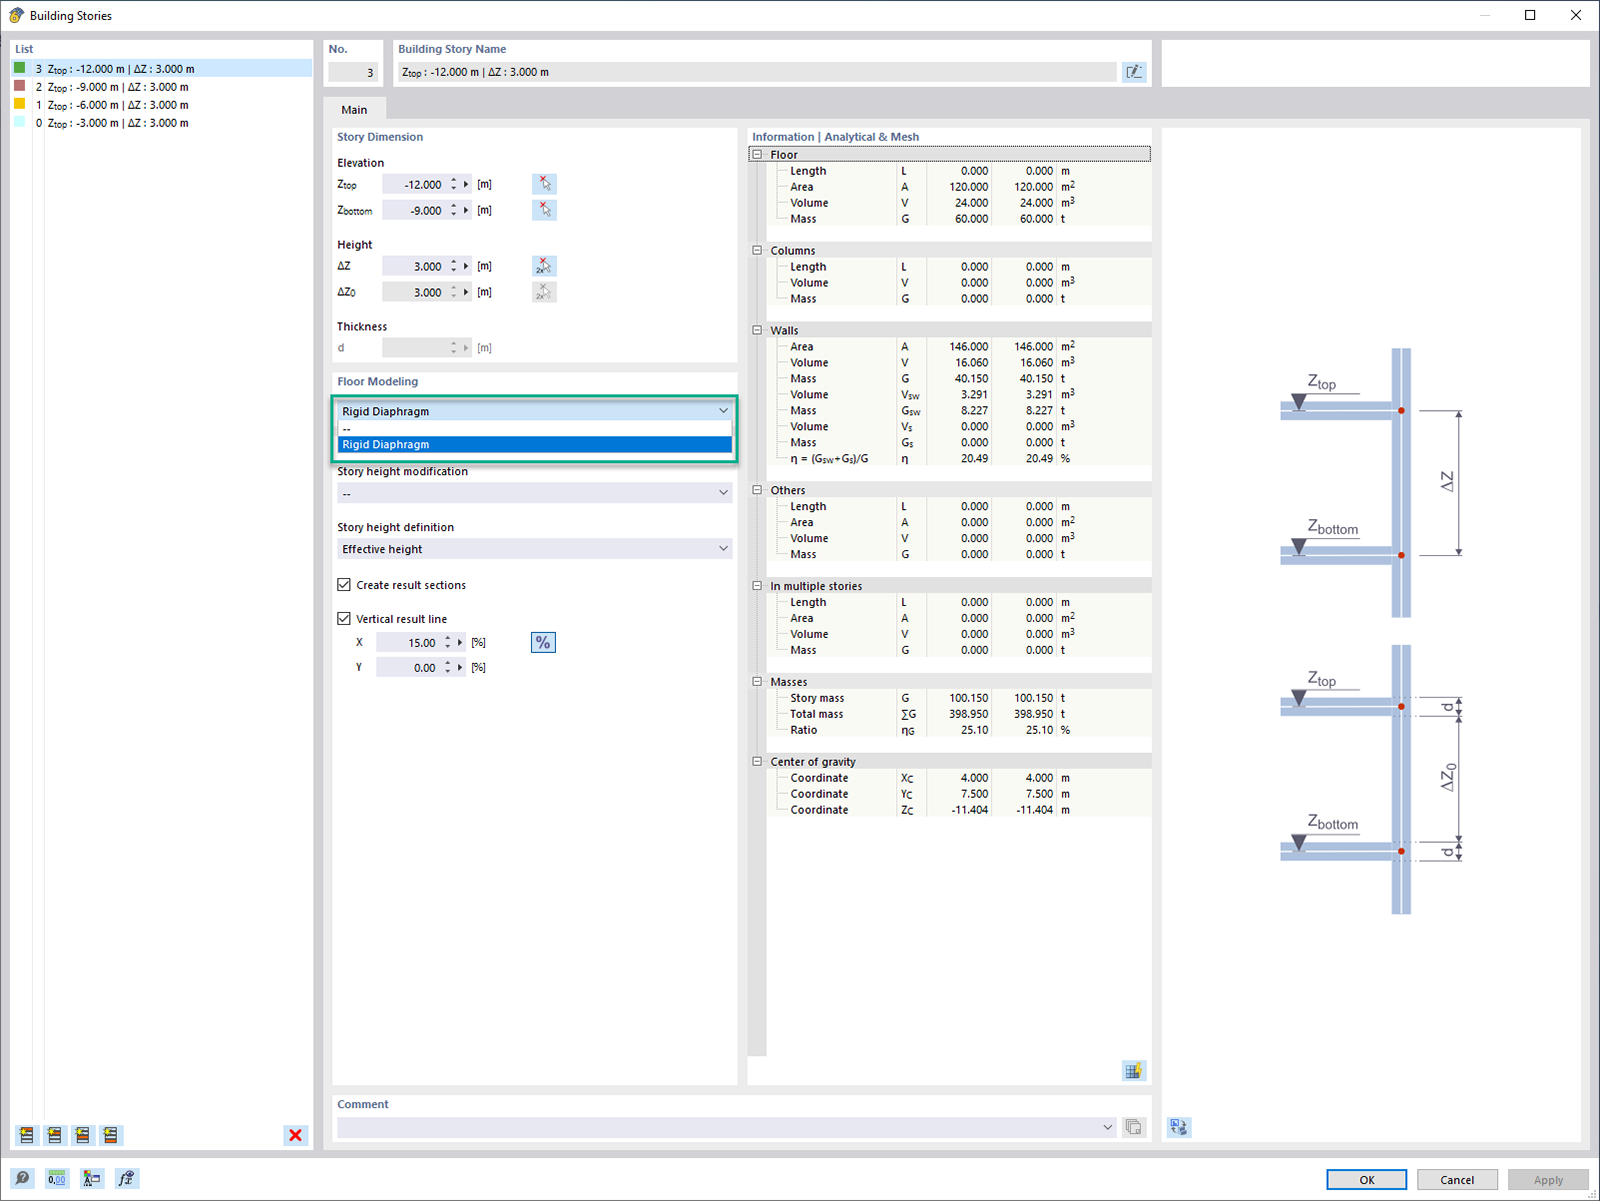Click the ΔZ height input field

(414, 266)
